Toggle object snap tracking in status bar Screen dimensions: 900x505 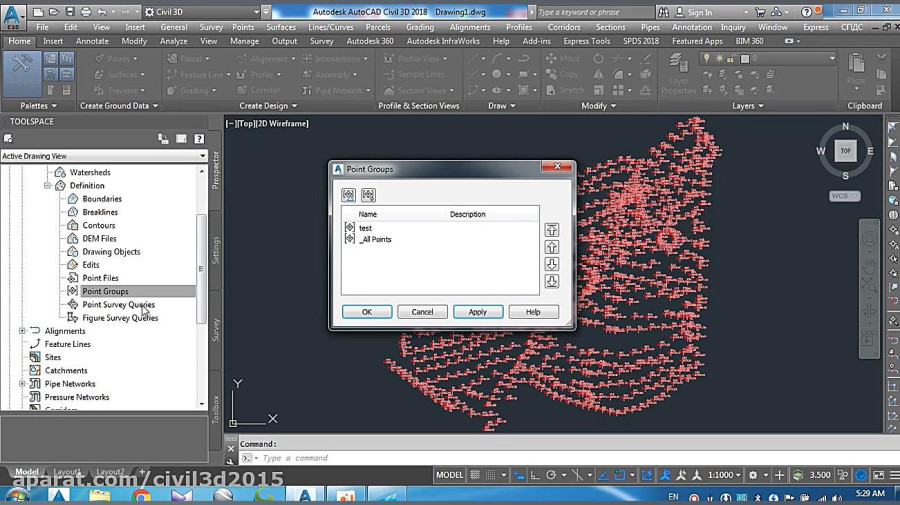pos(603,475)
